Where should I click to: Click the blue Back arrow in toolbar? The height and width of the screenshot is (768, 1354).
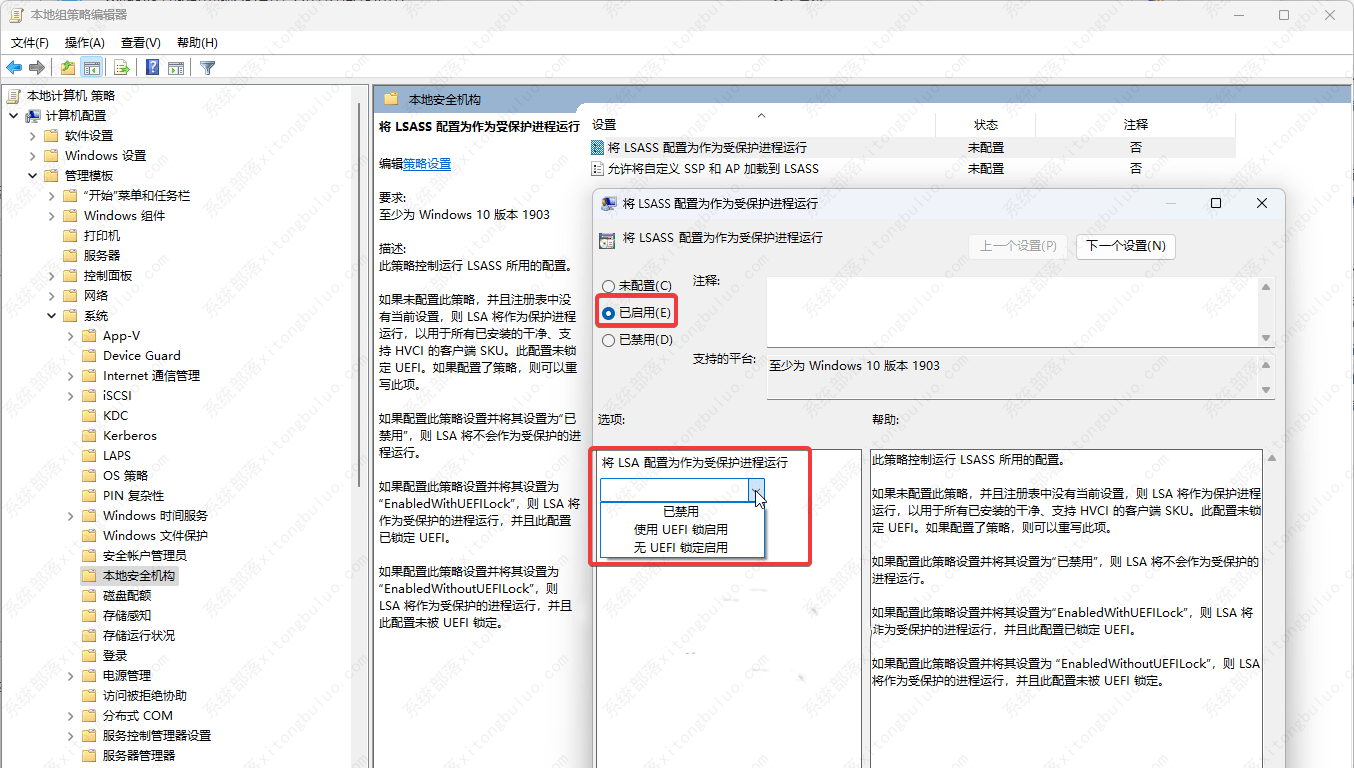(14, 68)
